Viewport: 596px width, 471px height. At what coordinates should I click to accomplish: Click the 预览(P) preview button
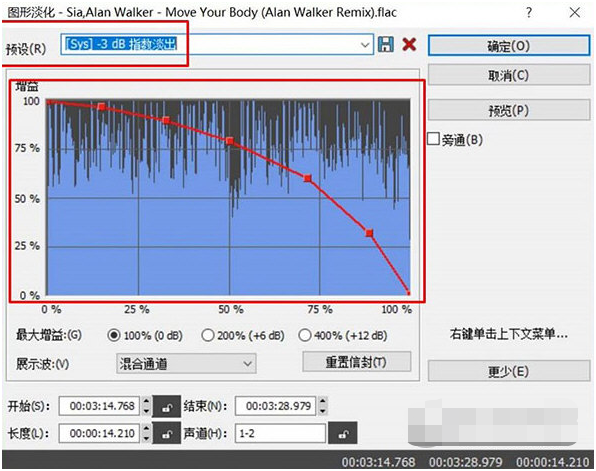point(509,111)
